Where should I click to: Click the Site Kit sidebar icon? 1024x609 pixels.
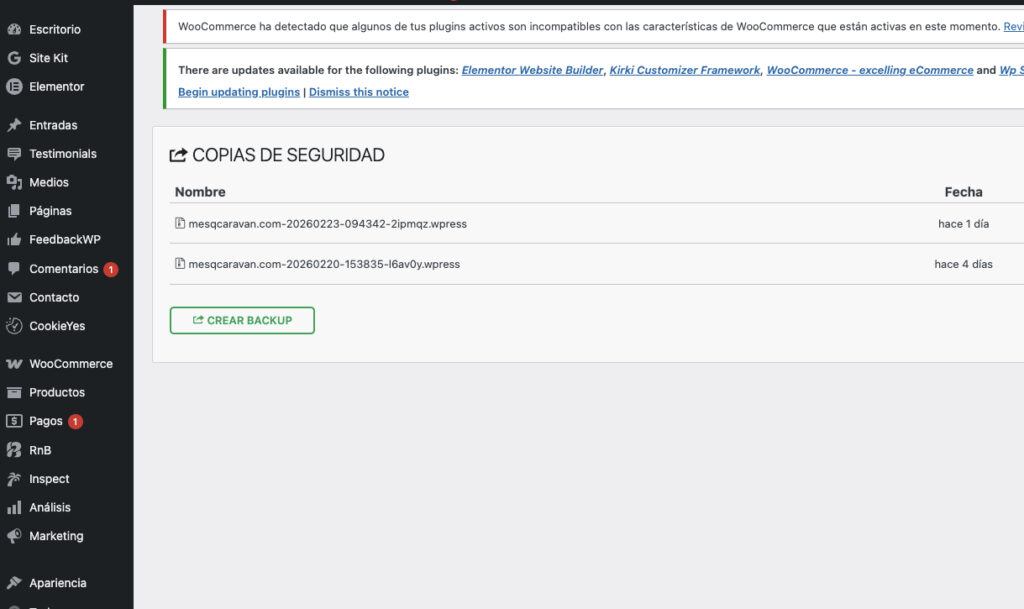click(x=14, y=58)
